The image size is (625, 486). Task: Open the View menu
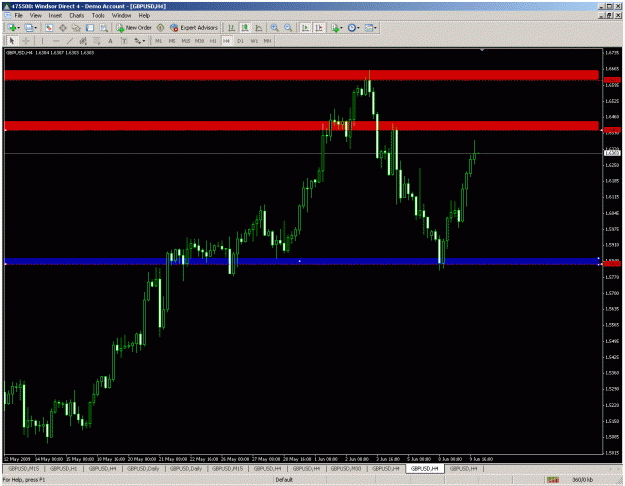click(35, 15)
